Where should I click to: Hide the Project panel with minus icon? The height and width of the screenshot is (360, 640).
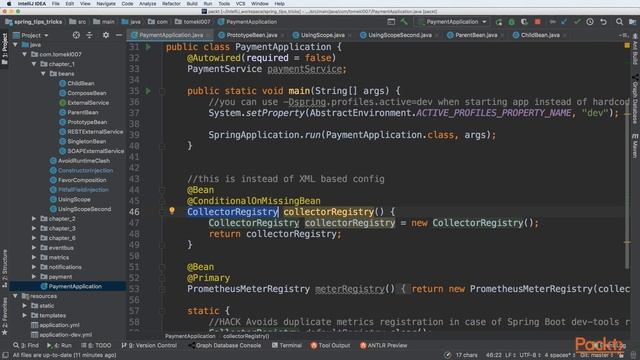point(119,35)
